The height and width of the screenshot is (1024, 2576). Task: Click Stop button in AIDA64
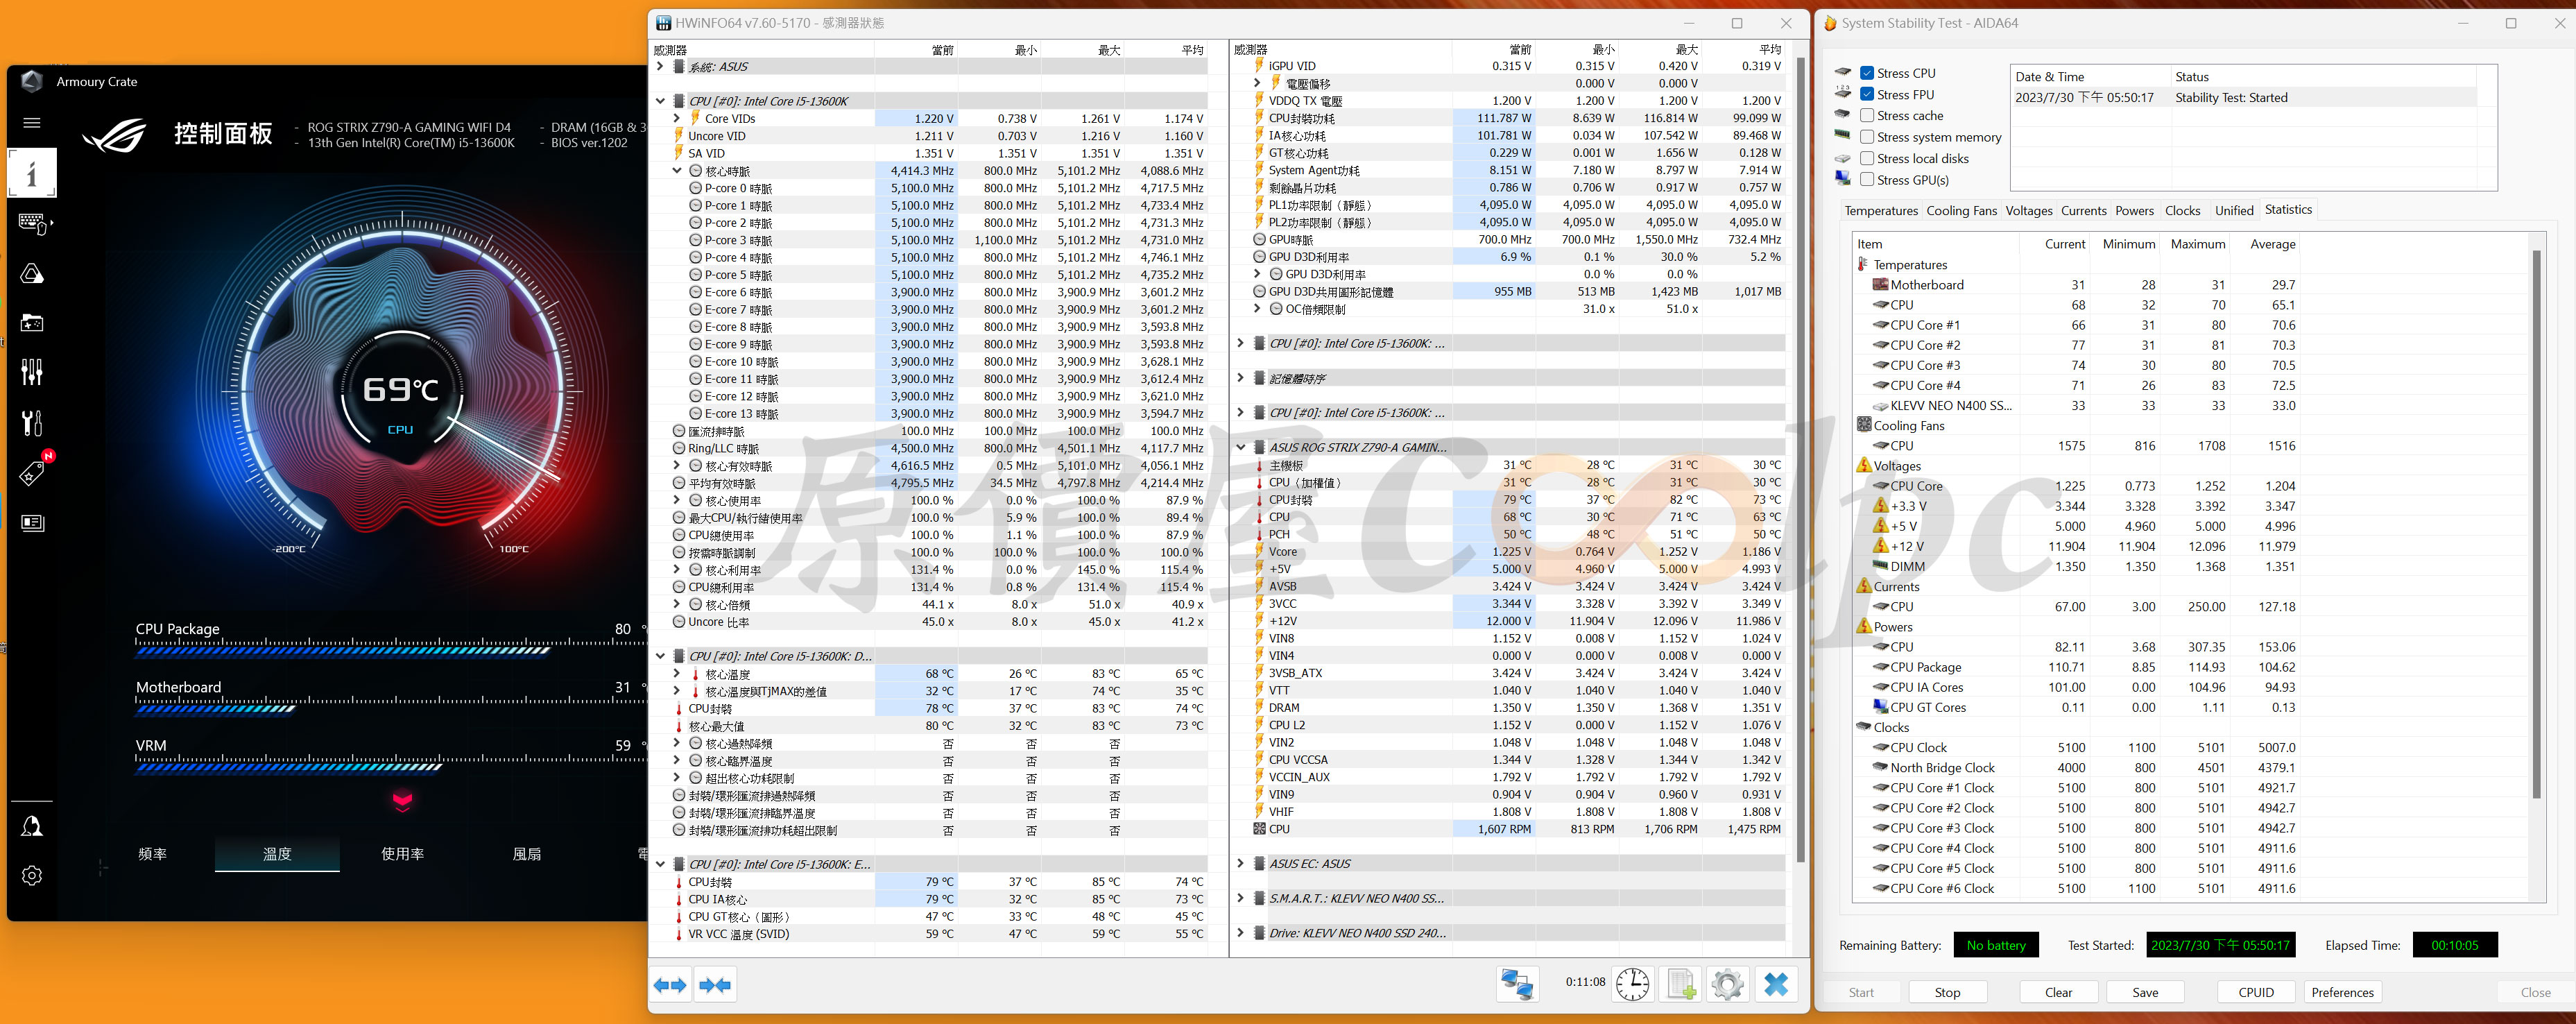tap(1947, 992)
